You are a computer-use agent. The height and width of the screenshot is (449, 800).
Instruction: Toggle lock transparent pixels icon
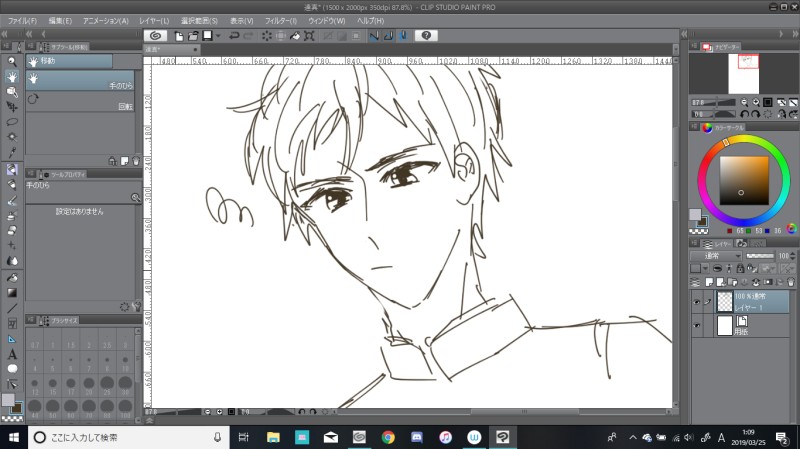click(x=752, y=268)
